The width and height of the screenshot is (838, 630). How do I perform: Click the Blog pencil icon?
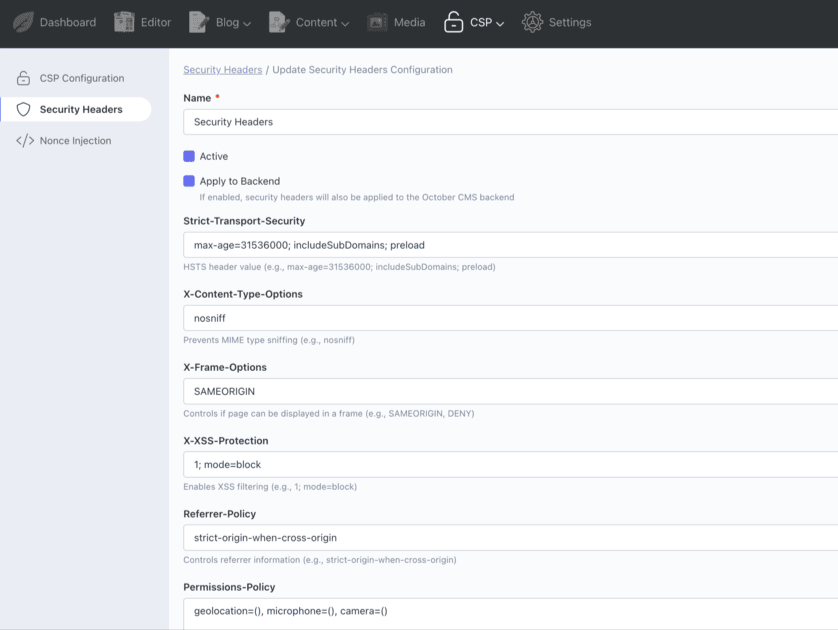click(x=199, y=22)
